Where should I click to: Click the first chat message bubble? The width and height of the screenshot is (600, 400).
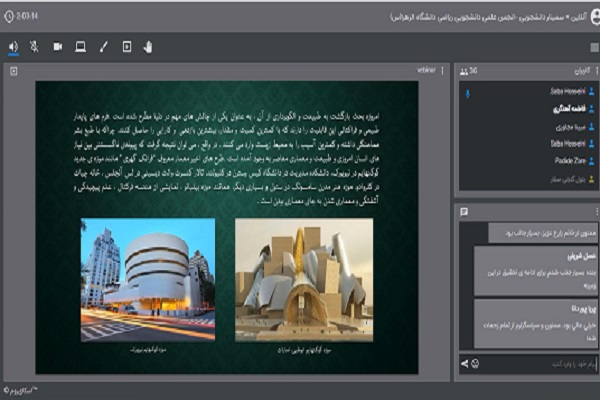[x=543, y=233]
